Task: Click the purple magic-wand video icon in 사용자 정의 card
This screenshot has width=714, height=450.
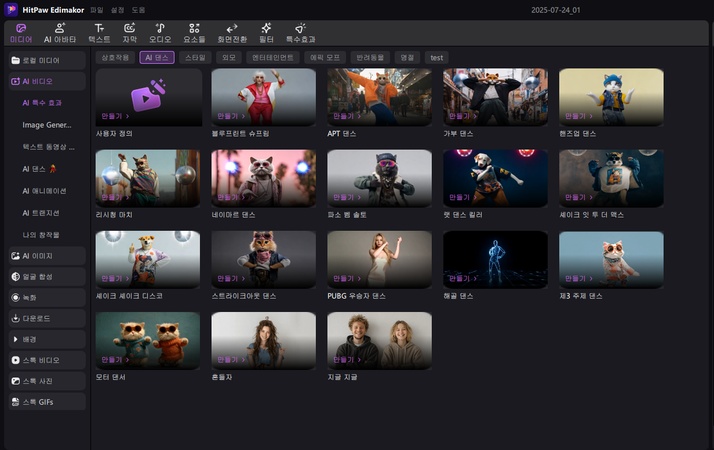Action: [x=148, y=95]
